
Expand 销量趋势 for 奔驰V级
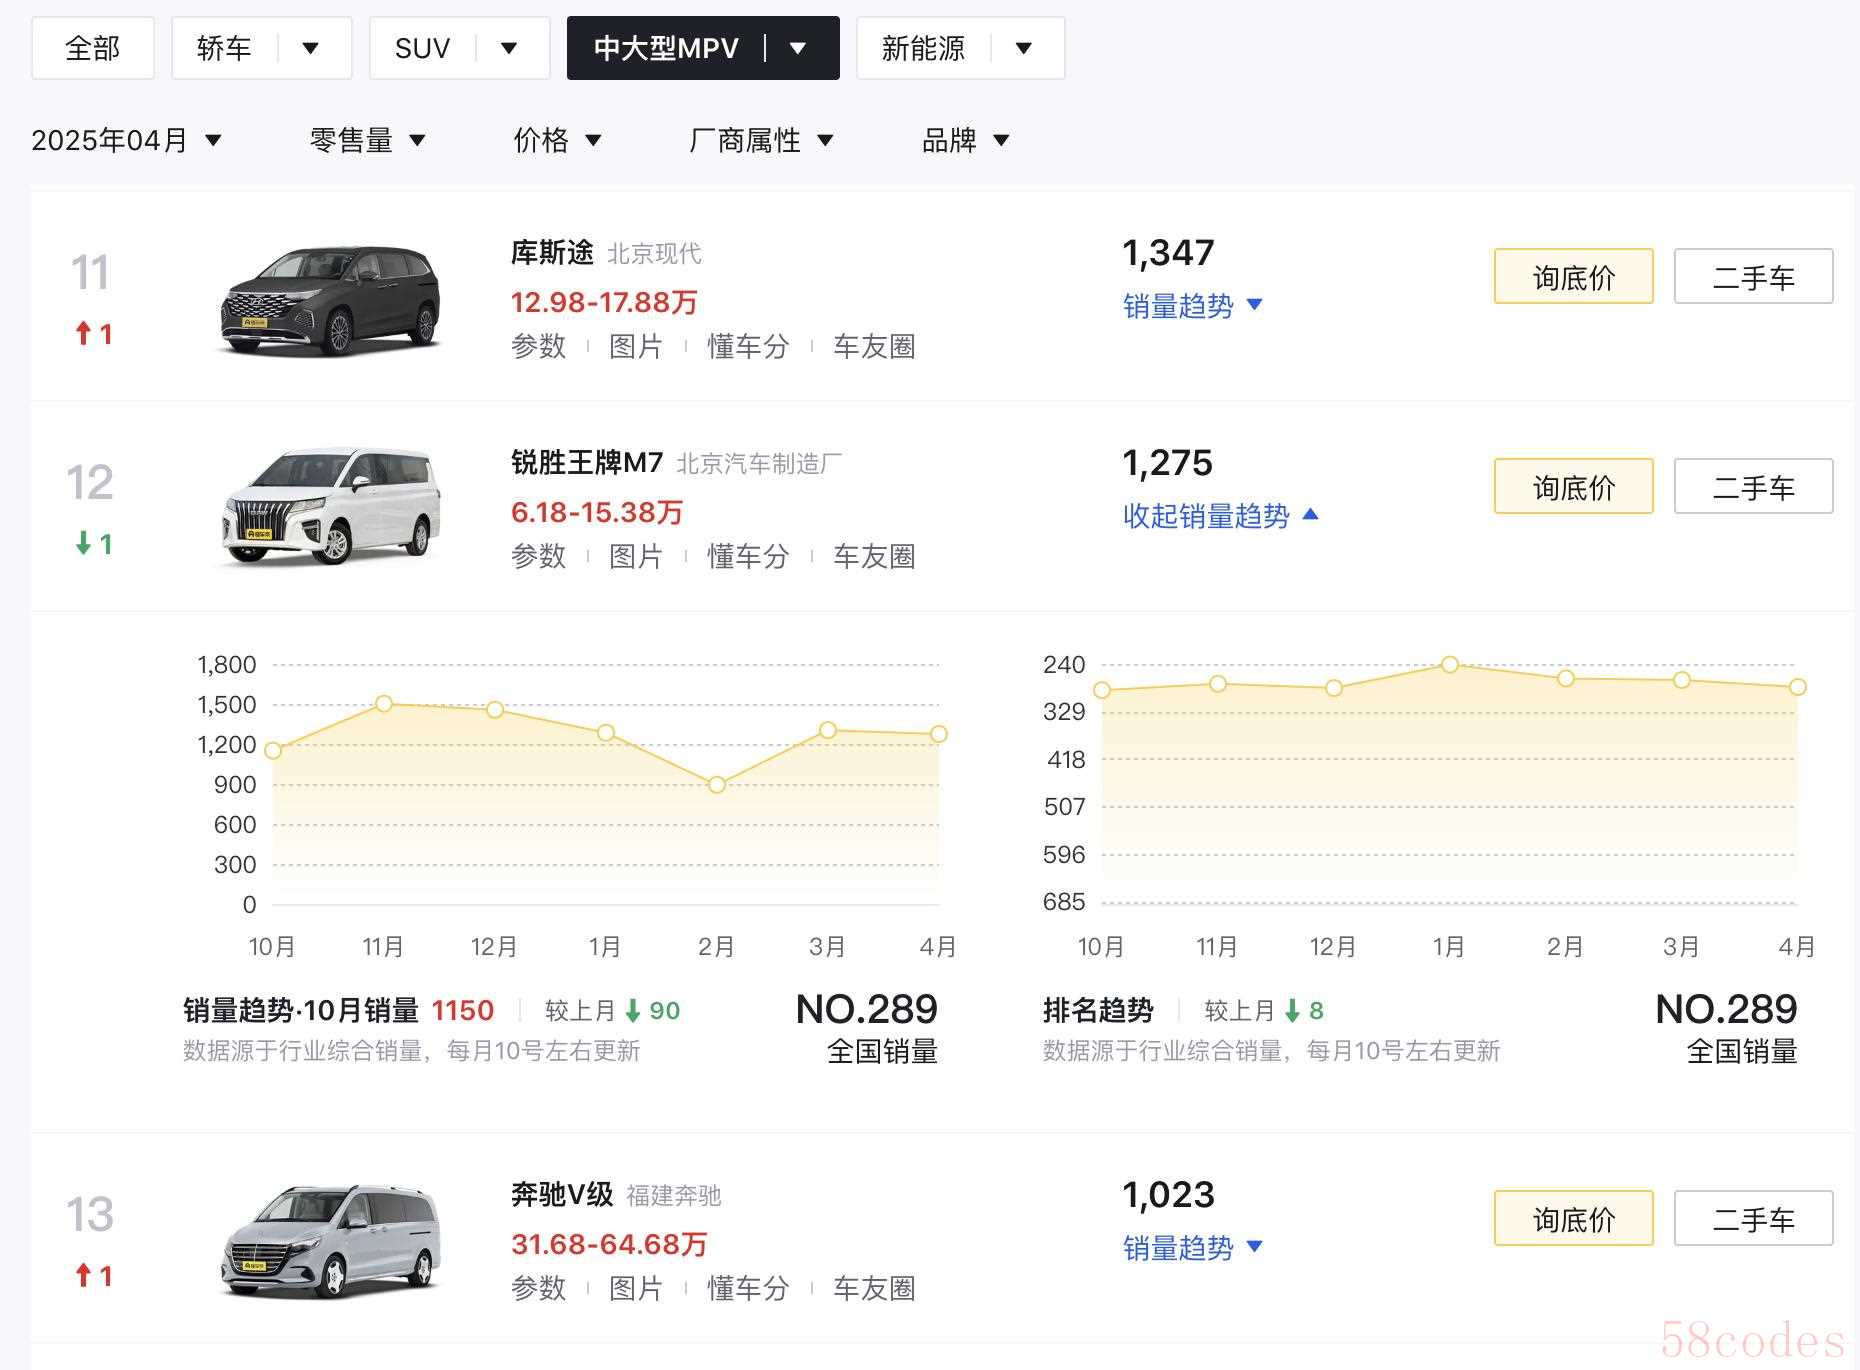pos(1193,1248)
